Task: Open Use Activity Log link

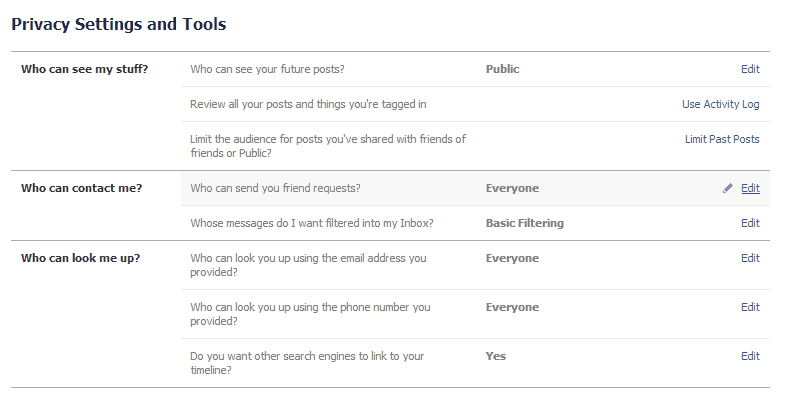Action: (x=720, y=104)
